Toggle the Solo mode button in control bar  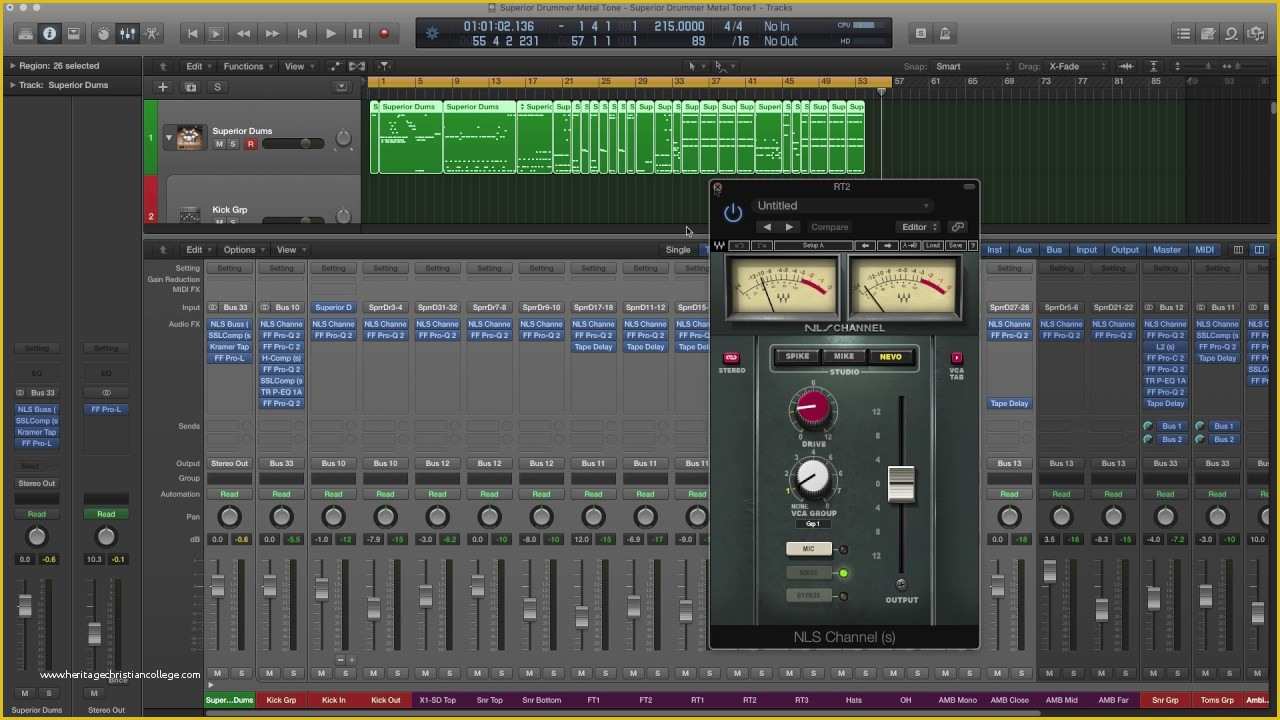pos(920,33)
